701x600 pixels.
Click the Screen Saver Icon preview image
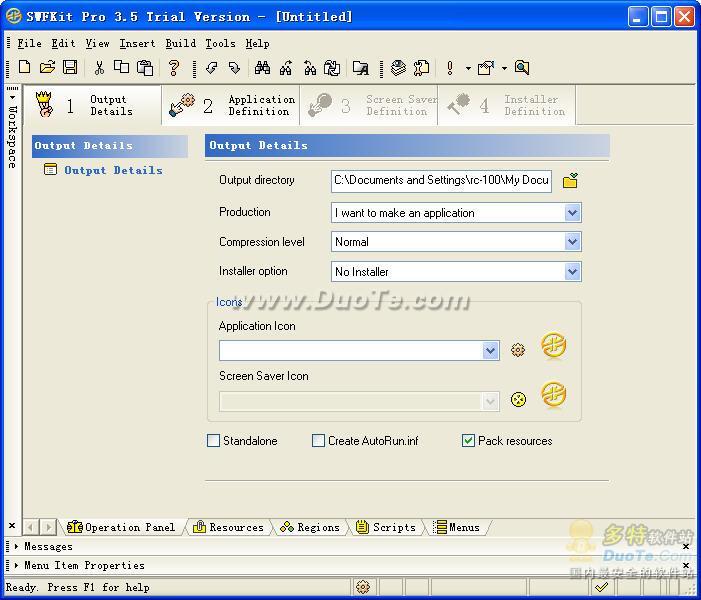(553, 394)
